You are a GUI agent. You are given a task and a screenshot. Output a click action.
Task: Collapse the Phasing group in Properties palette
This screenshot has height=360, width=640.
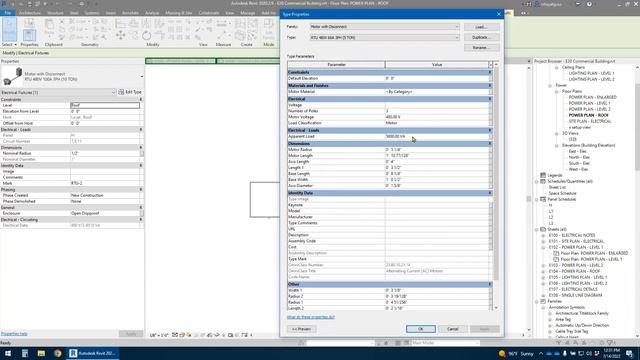coord(141,190)
